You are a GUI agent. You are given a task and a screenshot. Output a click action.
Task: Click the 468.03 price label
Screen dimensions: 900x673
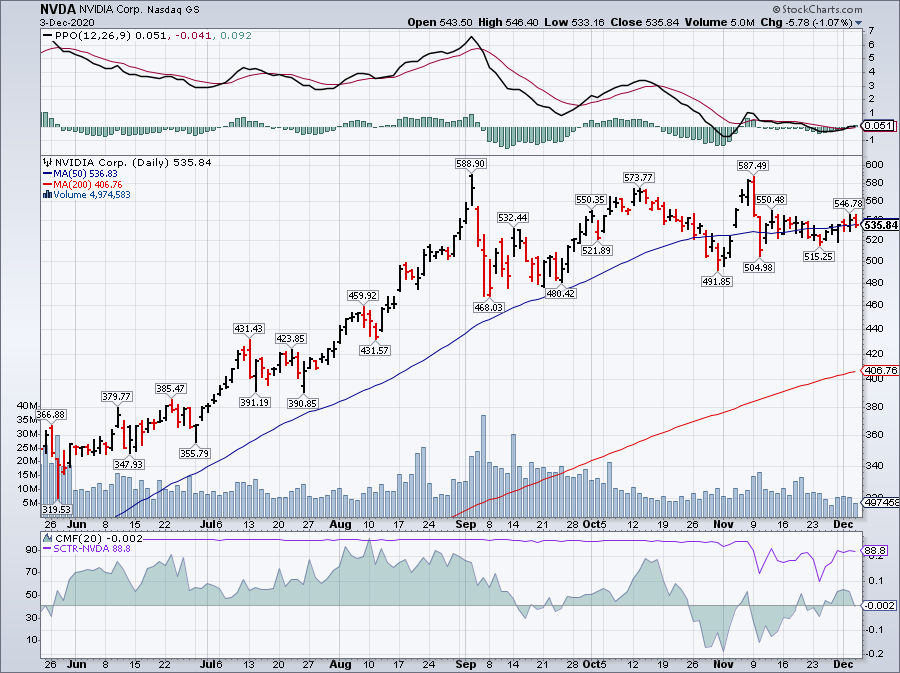pyautogui.click(x=488, y=308)
